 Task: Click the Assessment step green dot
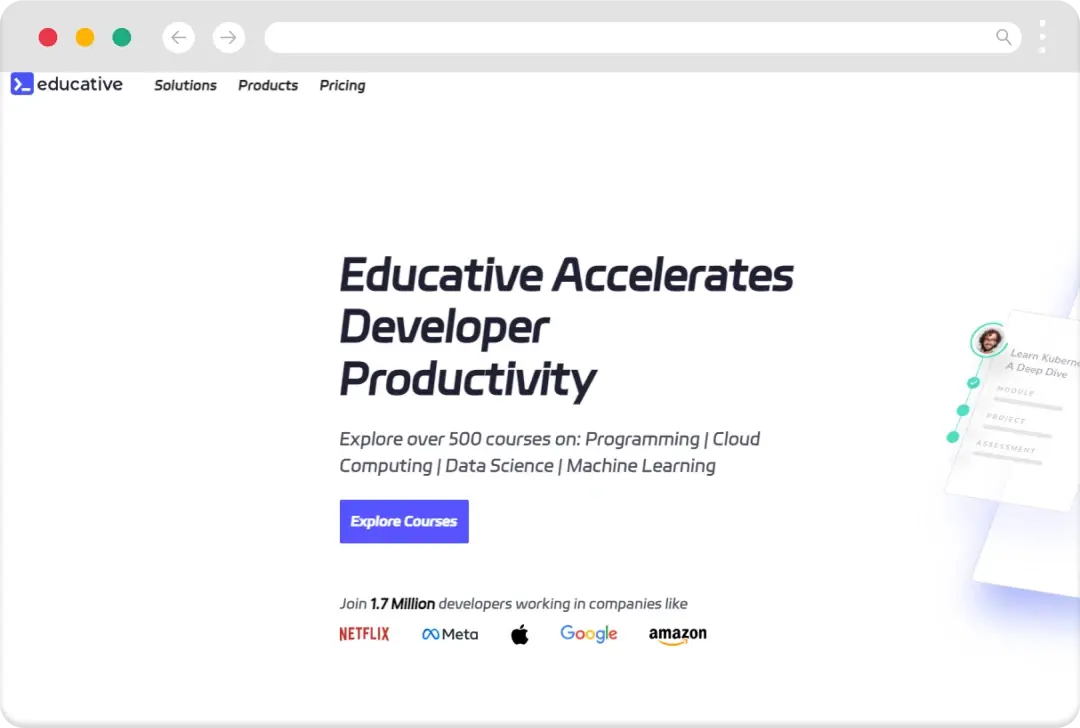(953, 437)
